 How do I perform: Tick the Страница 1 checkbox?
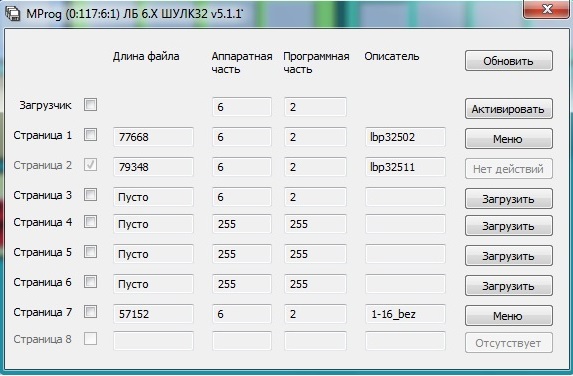click(90, 135)
